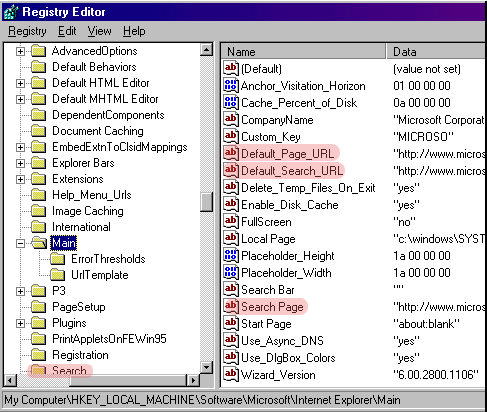Click the string icon beside Wizard_Version
487x412 pixels.
(x=231, y=374)
